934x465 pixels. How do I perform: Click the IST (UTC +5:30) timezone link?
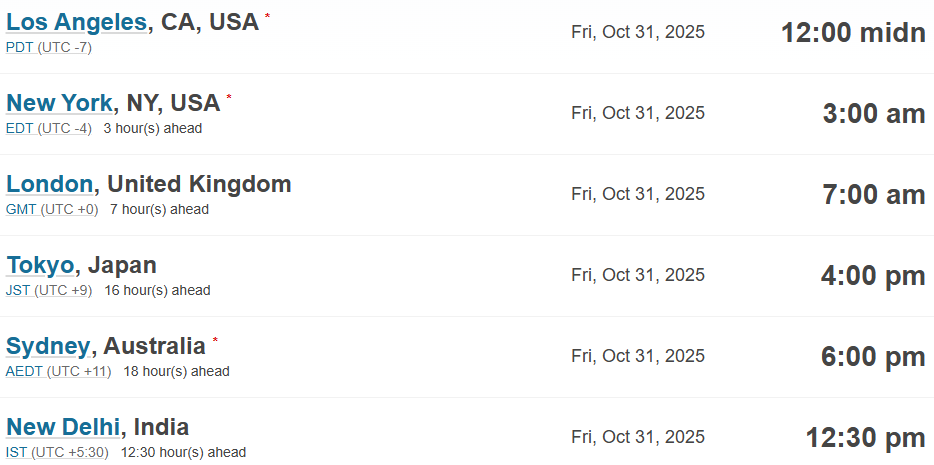pyautogui.click(x=58, y=452)
